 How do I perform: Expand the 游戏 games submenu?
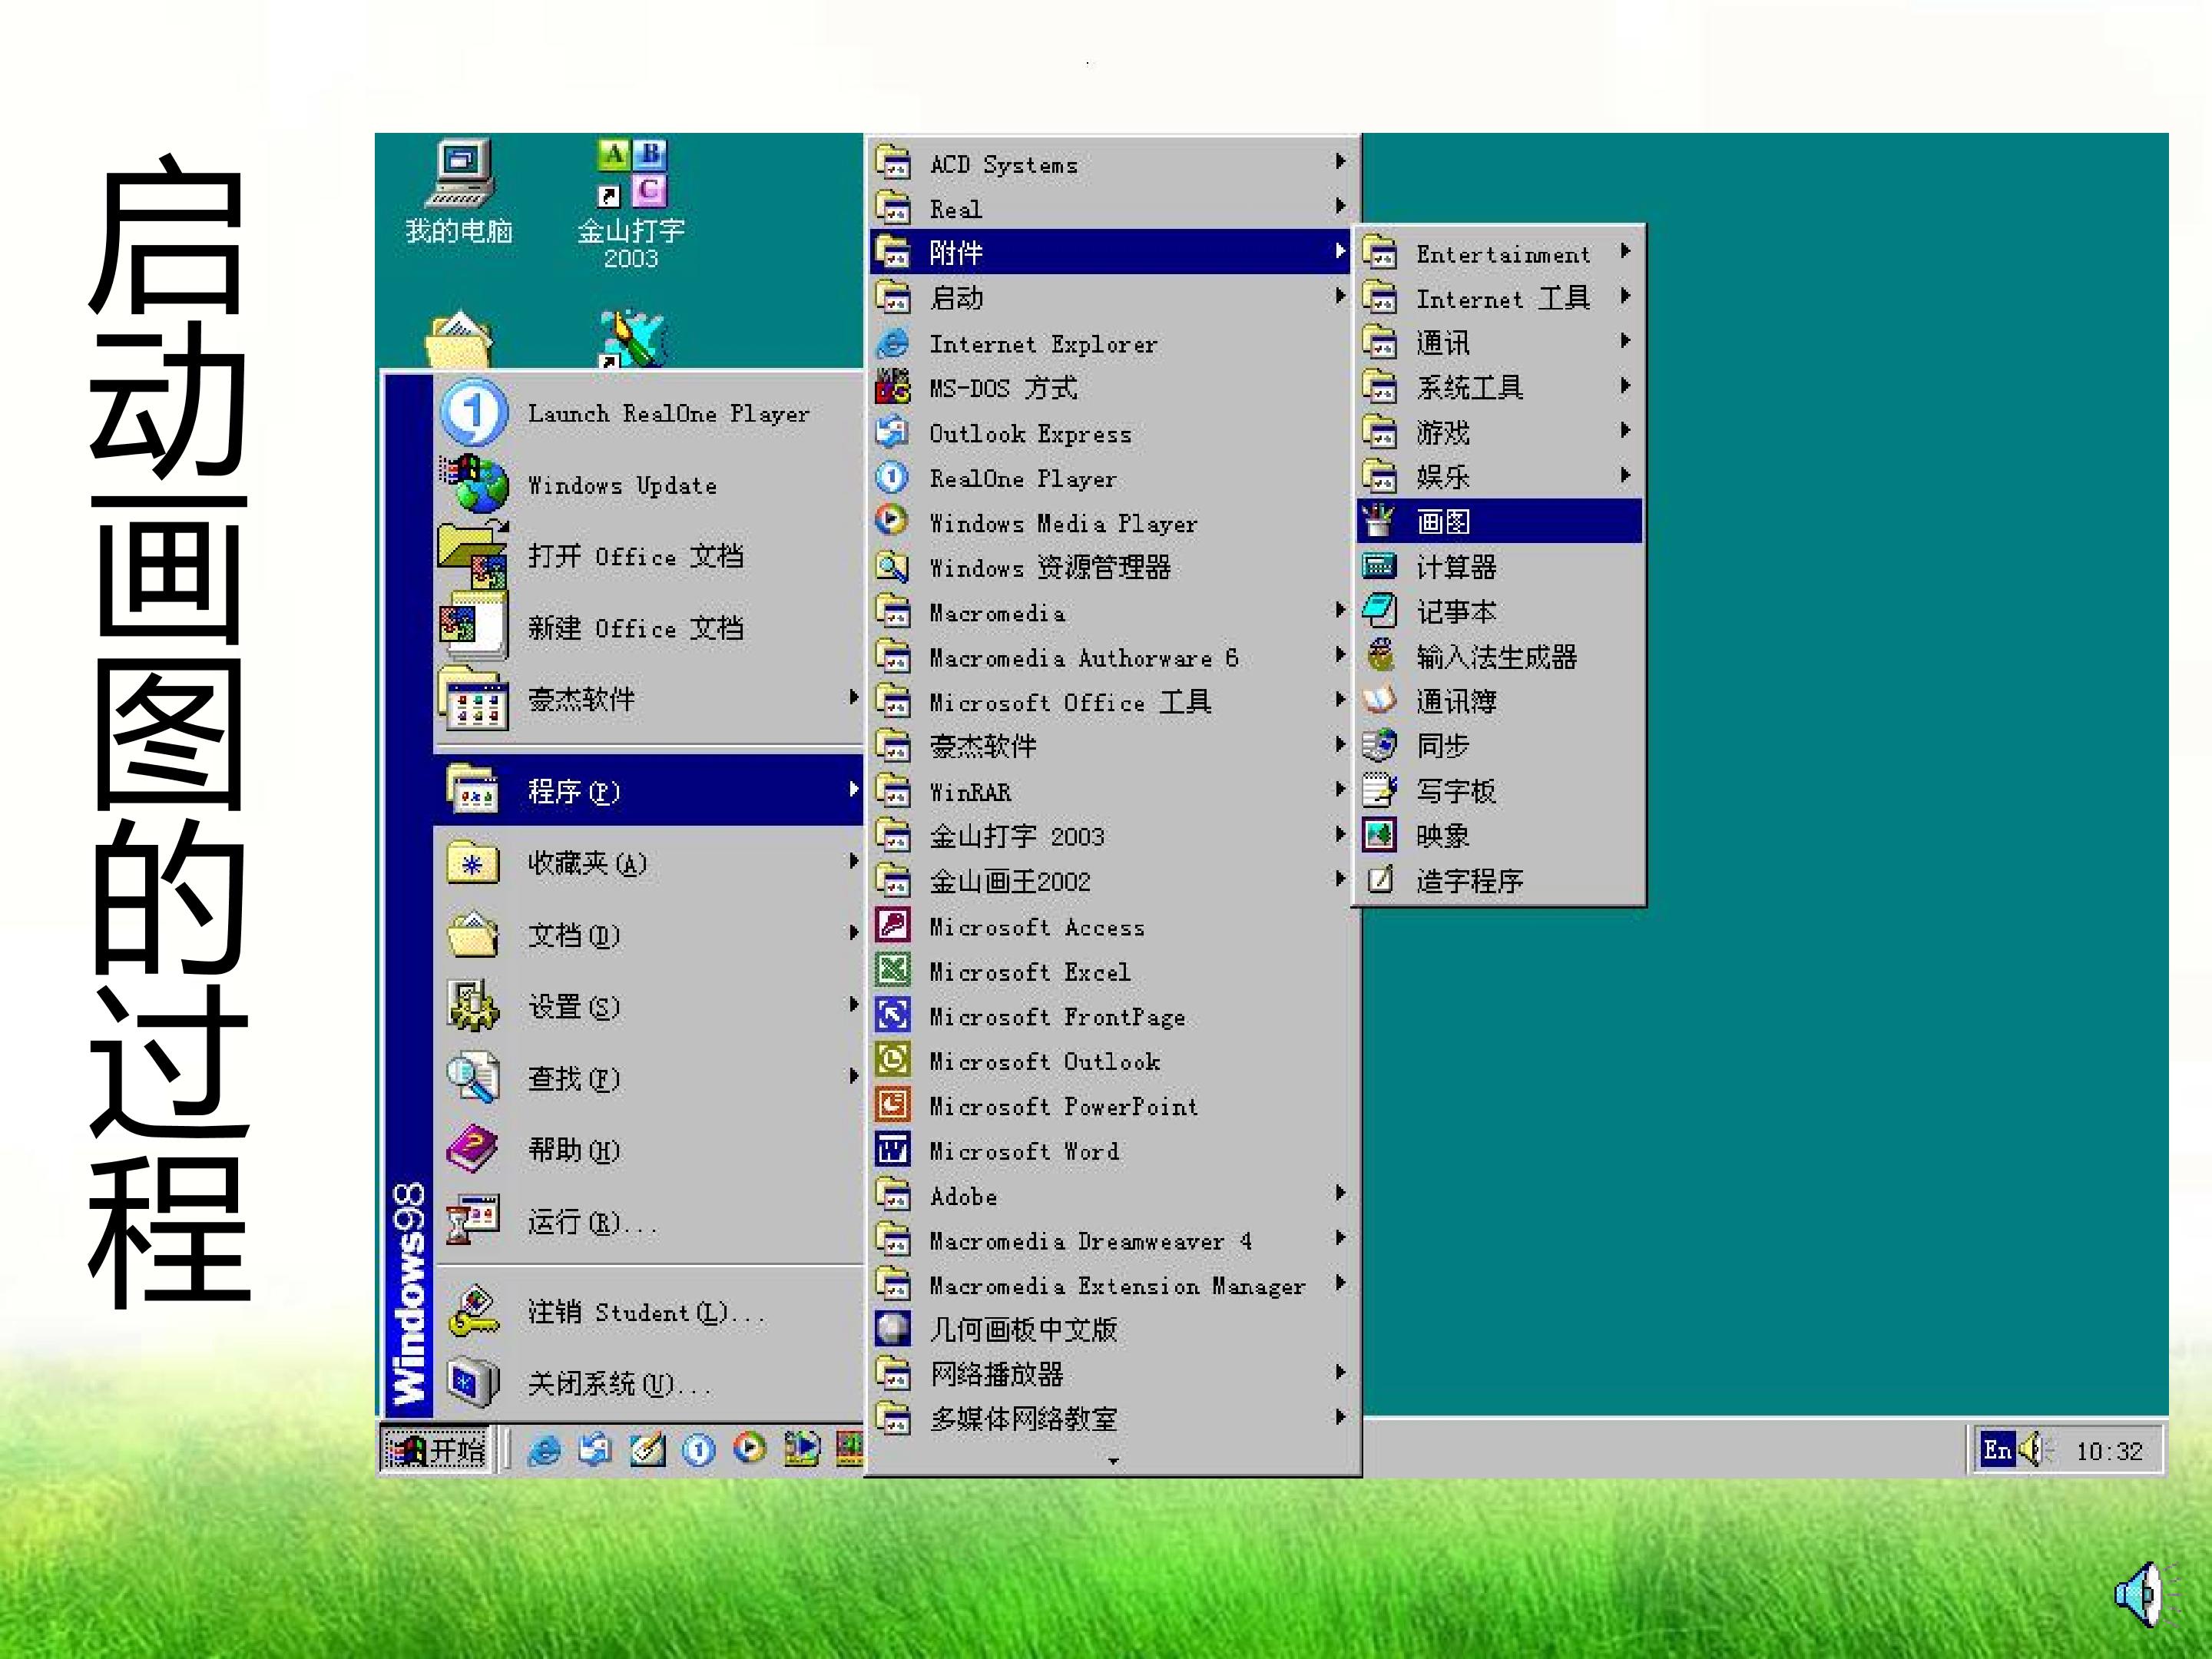click(x=1499, y=432)
